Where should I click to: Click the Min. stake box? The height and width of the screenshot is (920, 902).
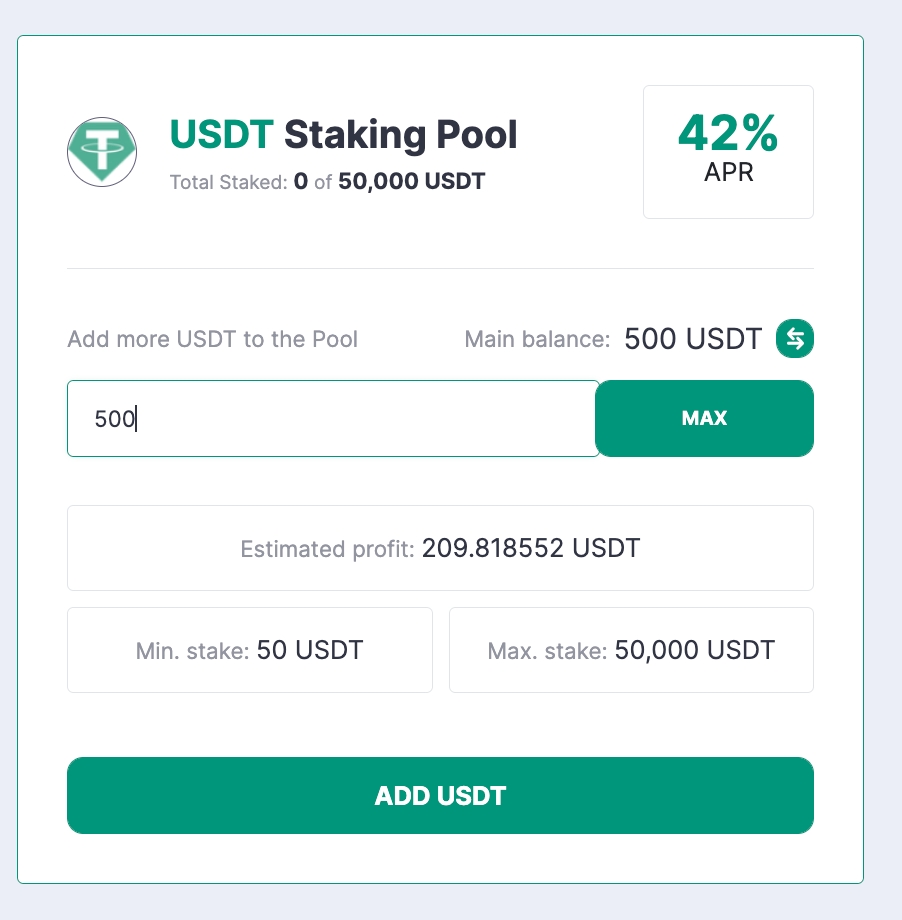[249, 651]
